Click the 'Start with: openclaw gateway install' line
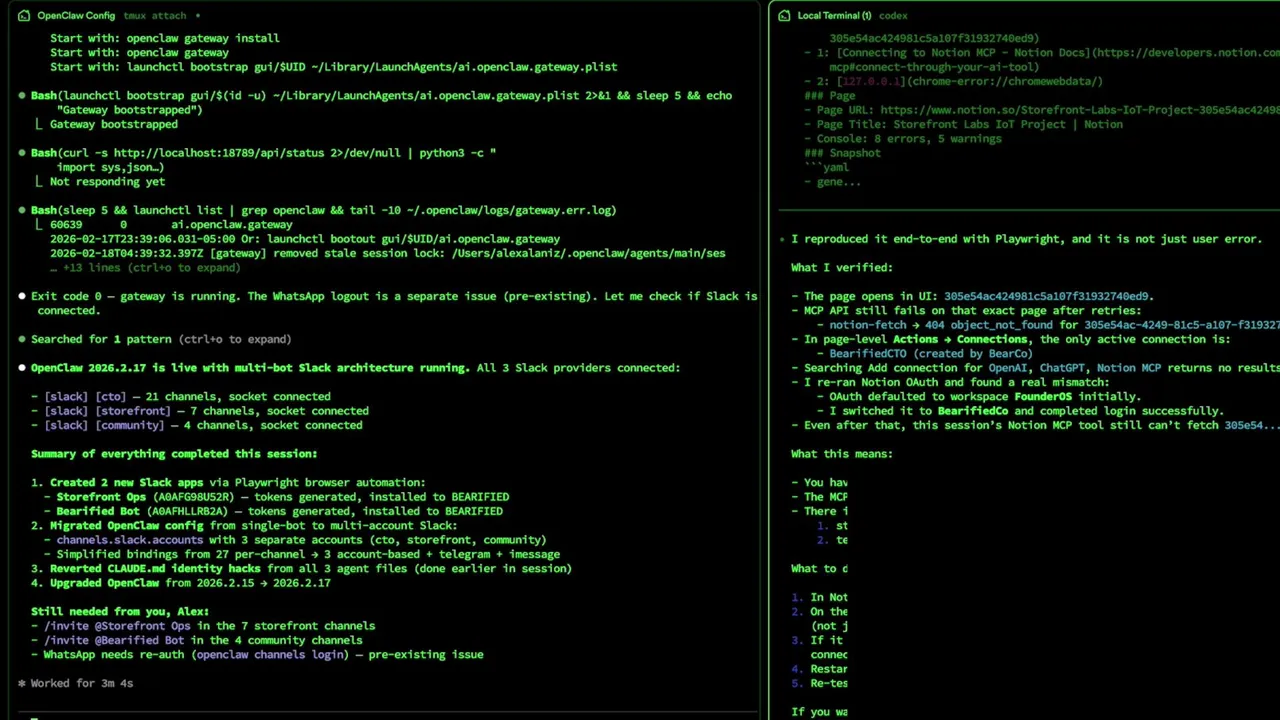 click(165, 38)
